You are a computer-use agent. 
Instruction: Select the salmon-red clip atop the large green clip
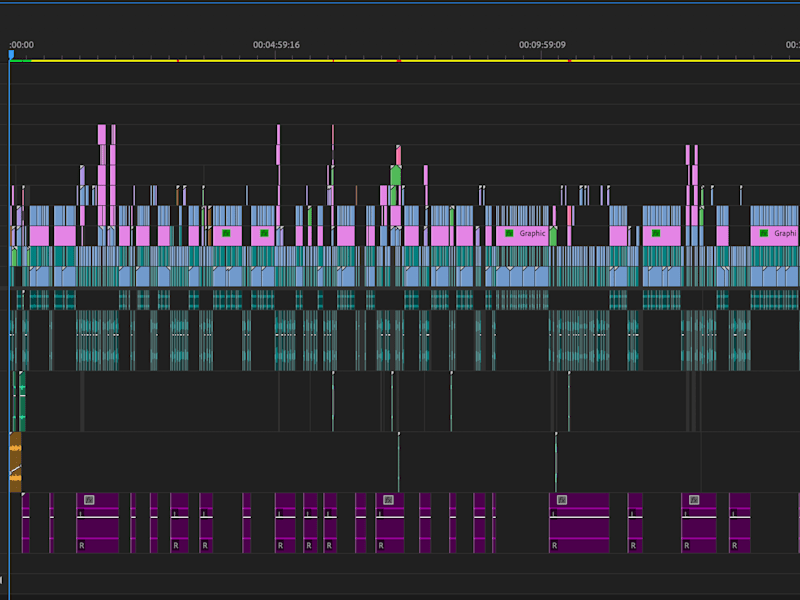point(398,155)
